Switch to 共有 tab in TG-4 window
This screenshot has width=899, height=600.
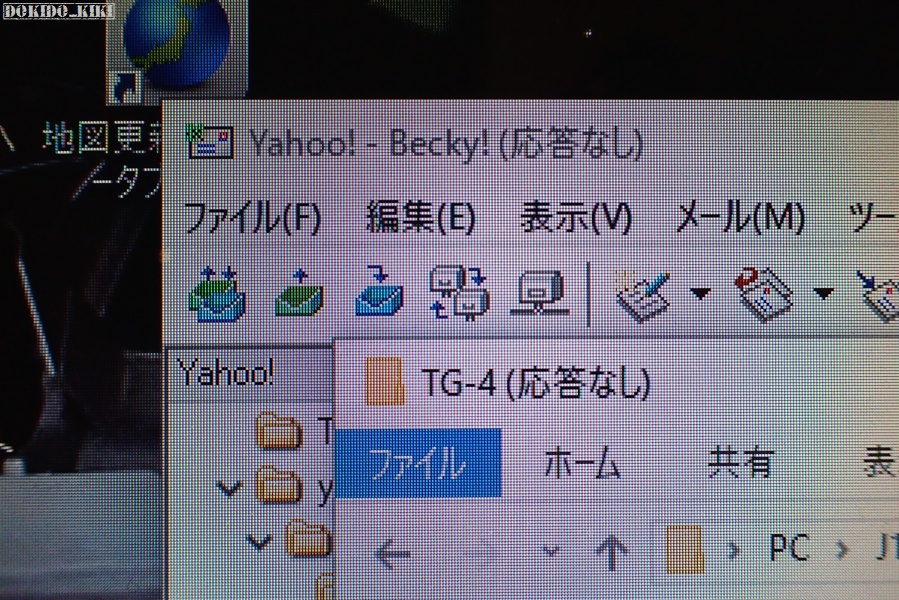point(741,462)
